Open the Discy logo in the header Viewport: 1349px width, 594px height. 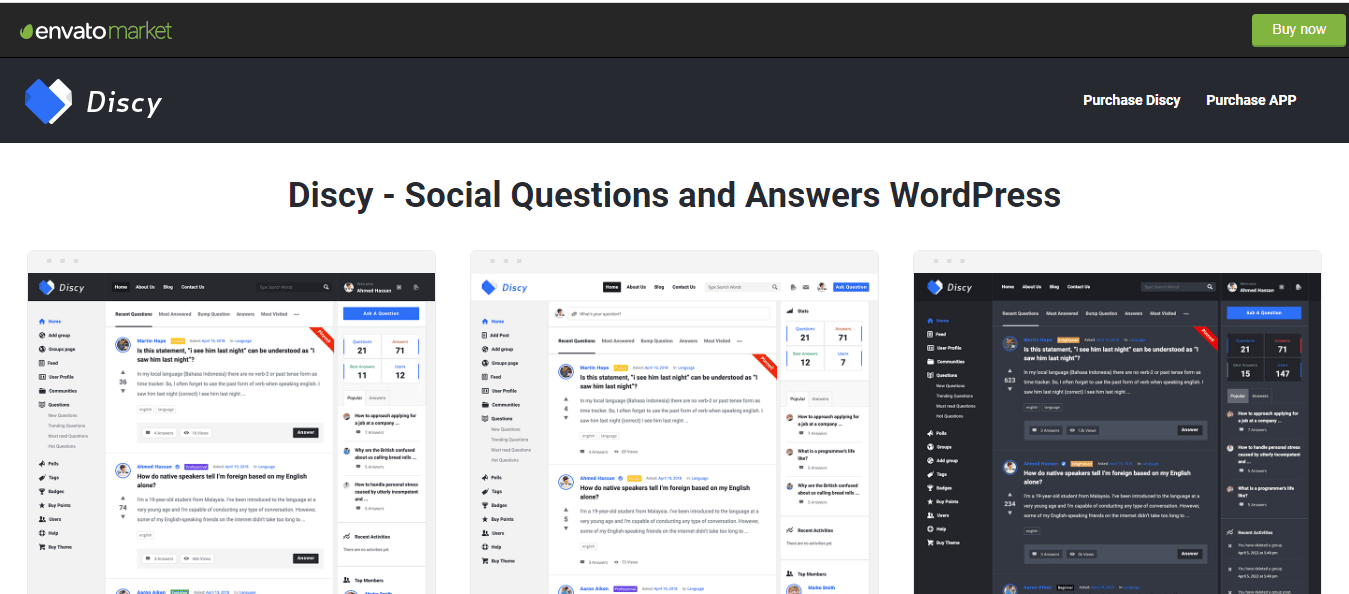click(94, 100)
